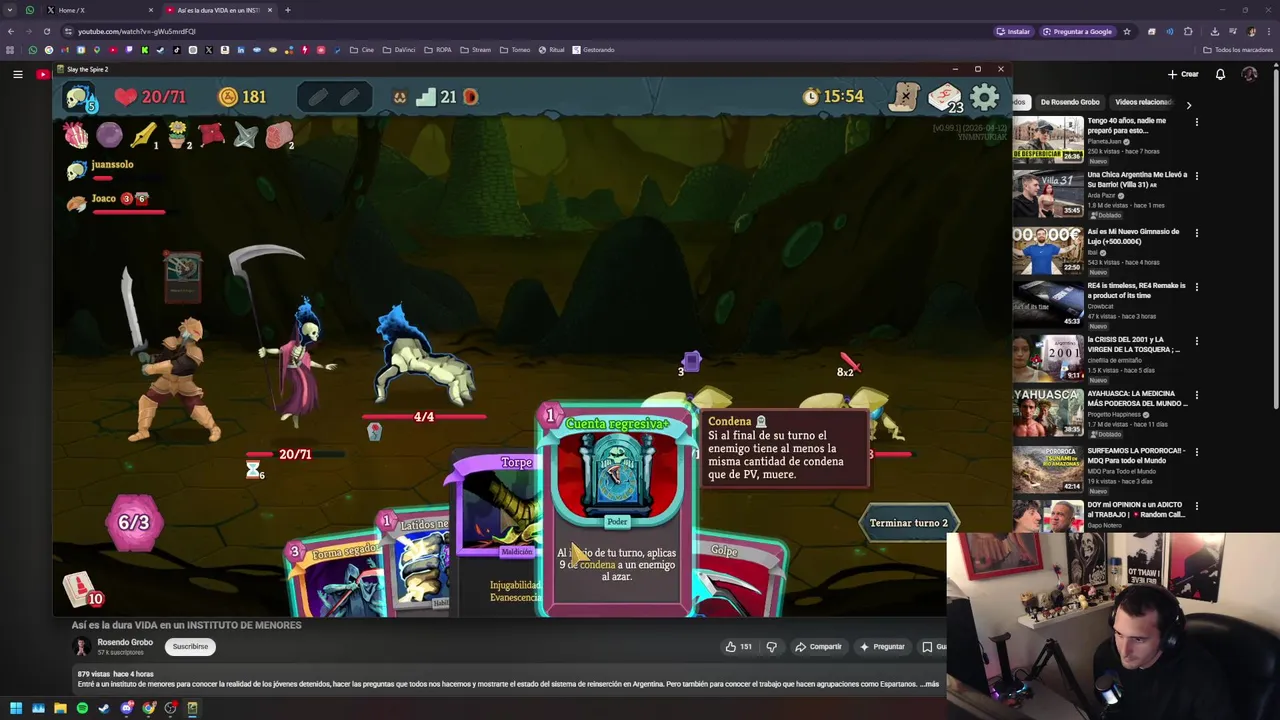Image resolution: width=1280 pixels, height=720 pixels.
Task: Subscribe to Rosendo Grobo channel
Action: point(190,647)
